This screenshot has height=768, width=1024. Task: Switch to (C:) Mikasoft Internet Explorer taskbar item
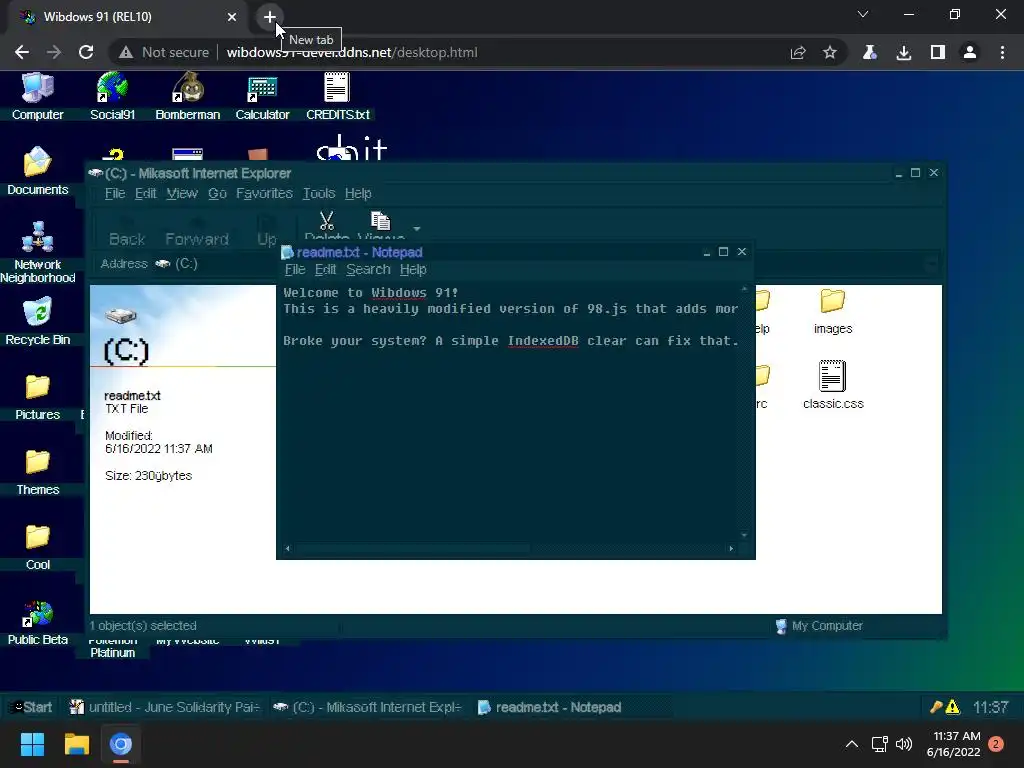pyautogui.click(x=367, y=707)
